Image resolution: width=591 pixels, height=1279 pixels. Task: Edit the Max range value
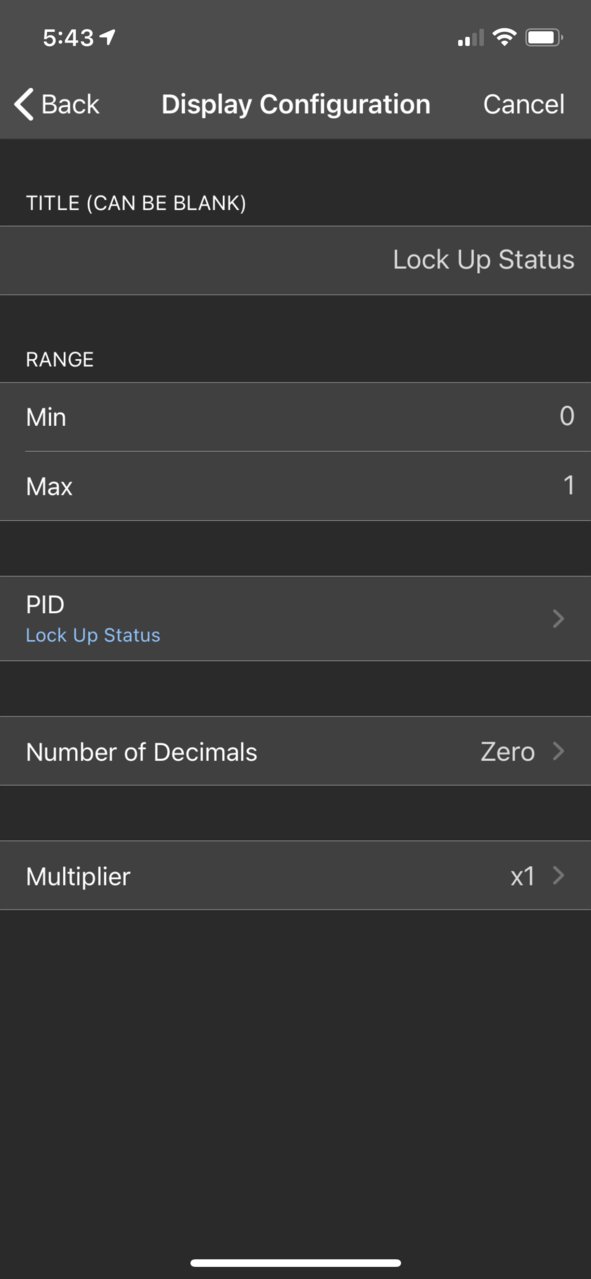point(295,486)
